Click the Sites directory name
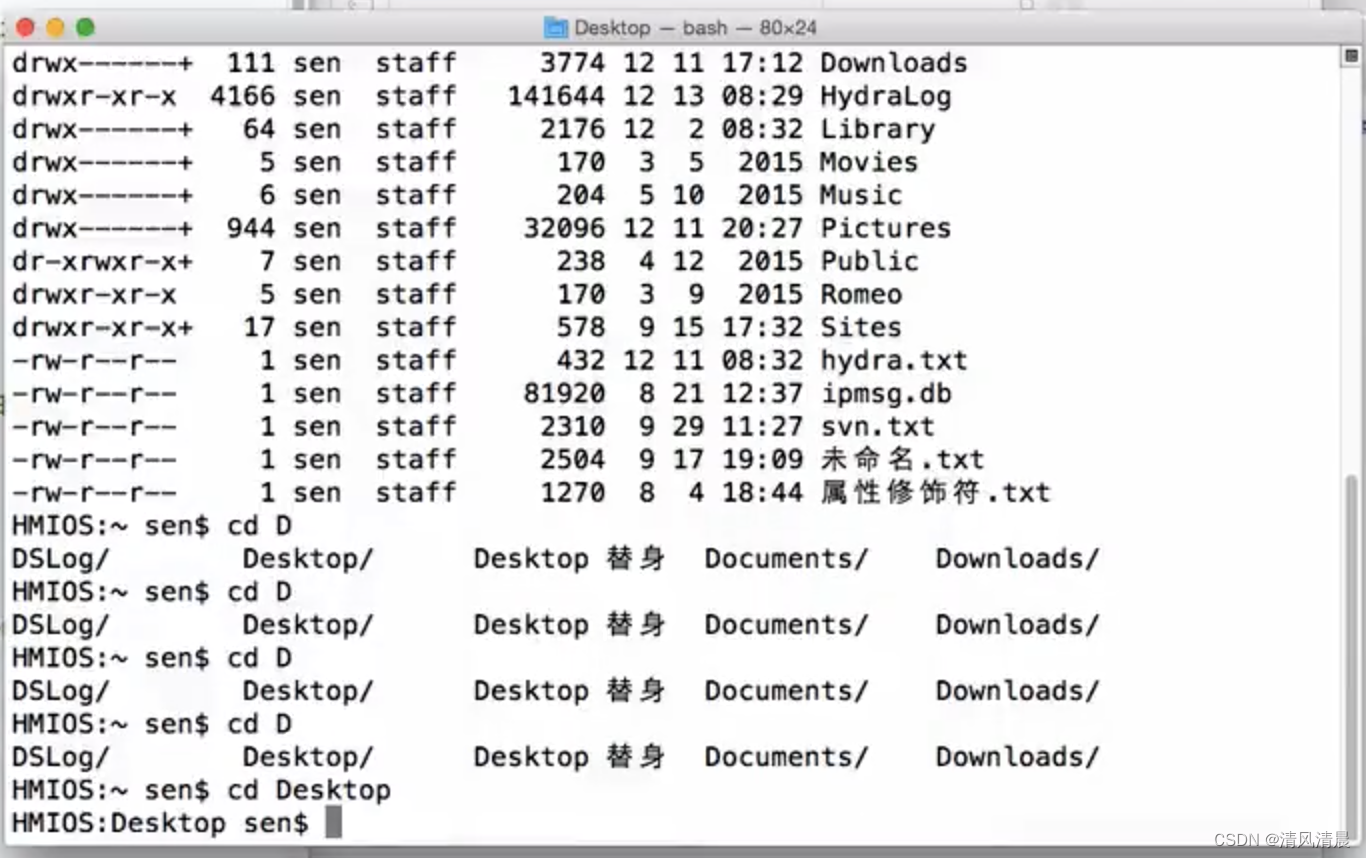The width and height of the screenshot is (1366, 858). click(861, 327)
